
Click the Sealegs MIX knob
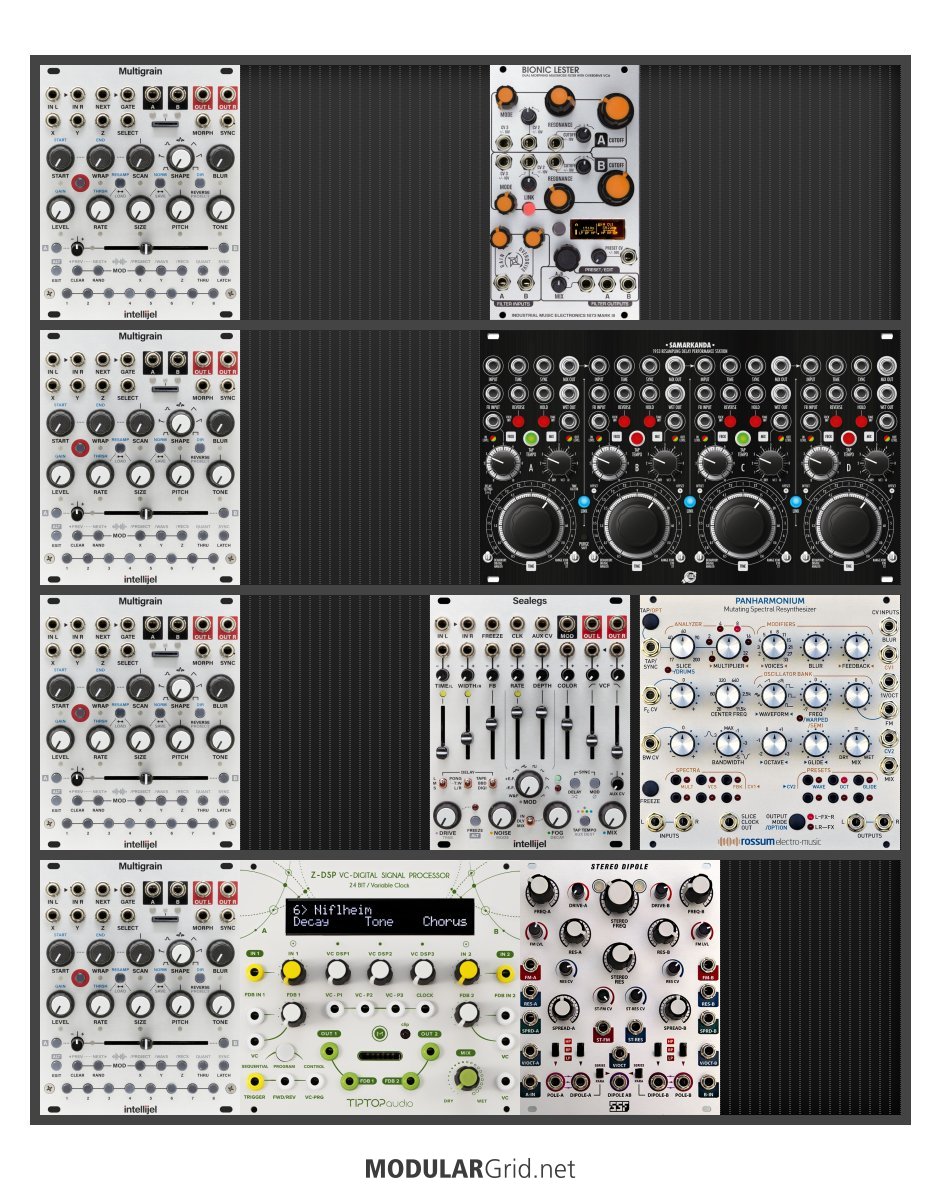point(611,816)
